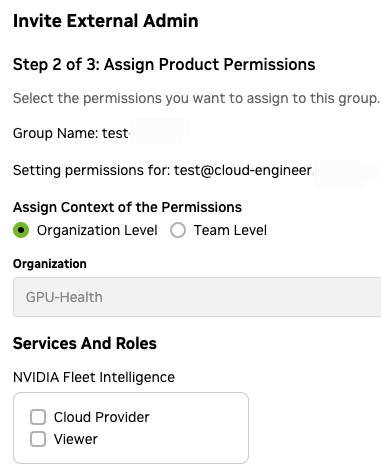Click the 'Services And Roles' heading
Image resolution: width=381 pixels, height=473 pixels.
coord(85,343)
